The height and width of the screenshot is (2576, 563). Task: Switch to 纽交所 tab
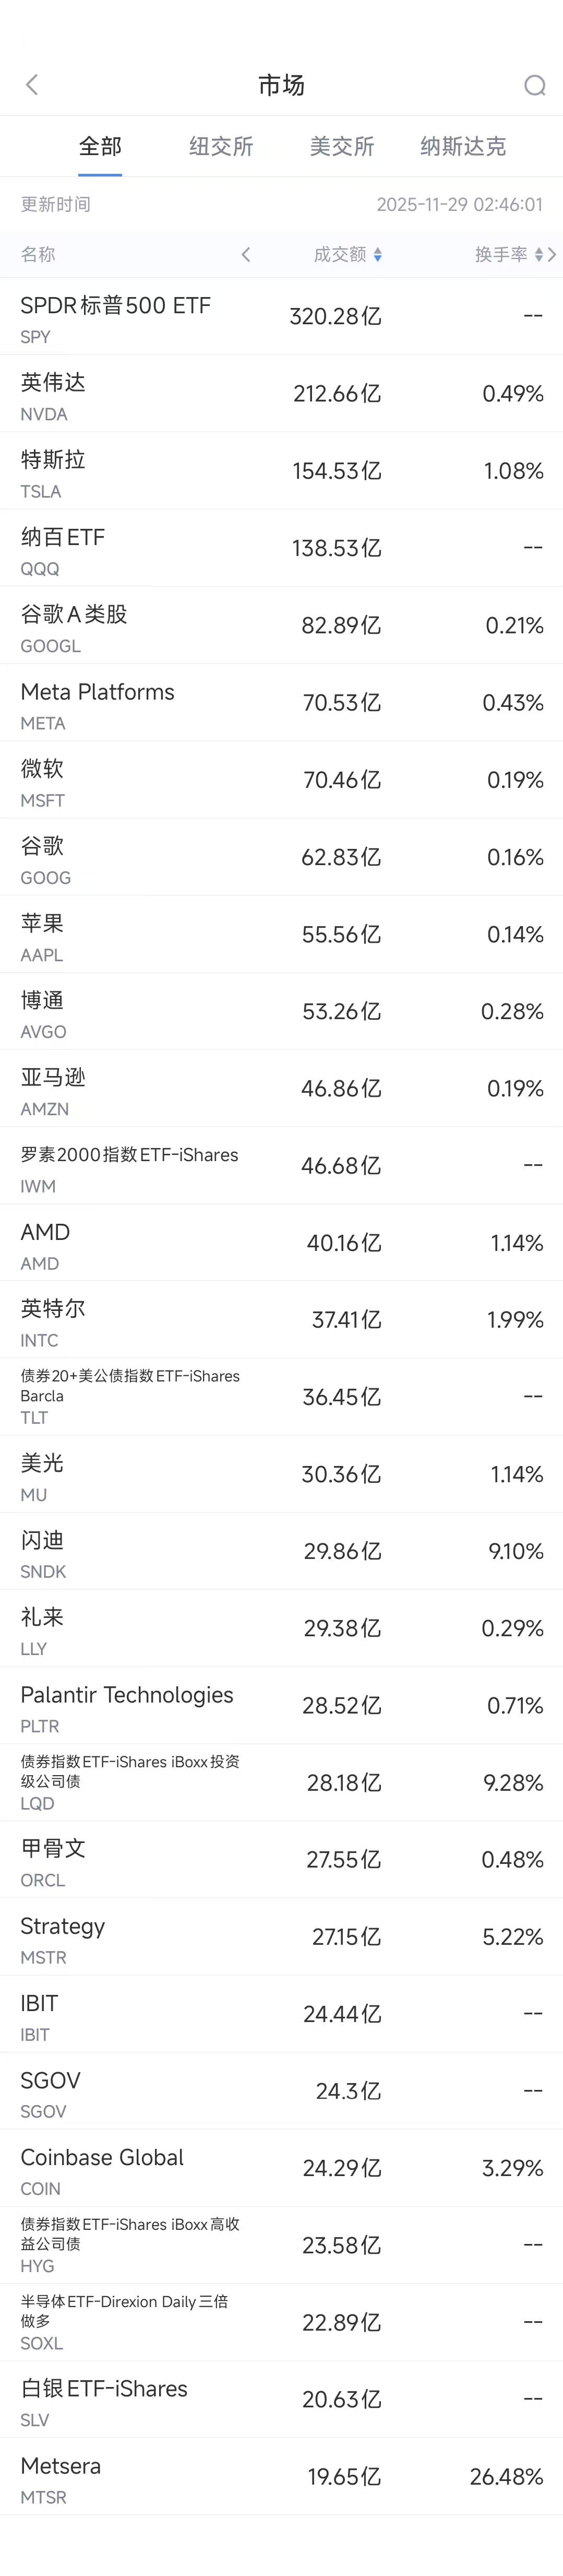click(221, 146)
